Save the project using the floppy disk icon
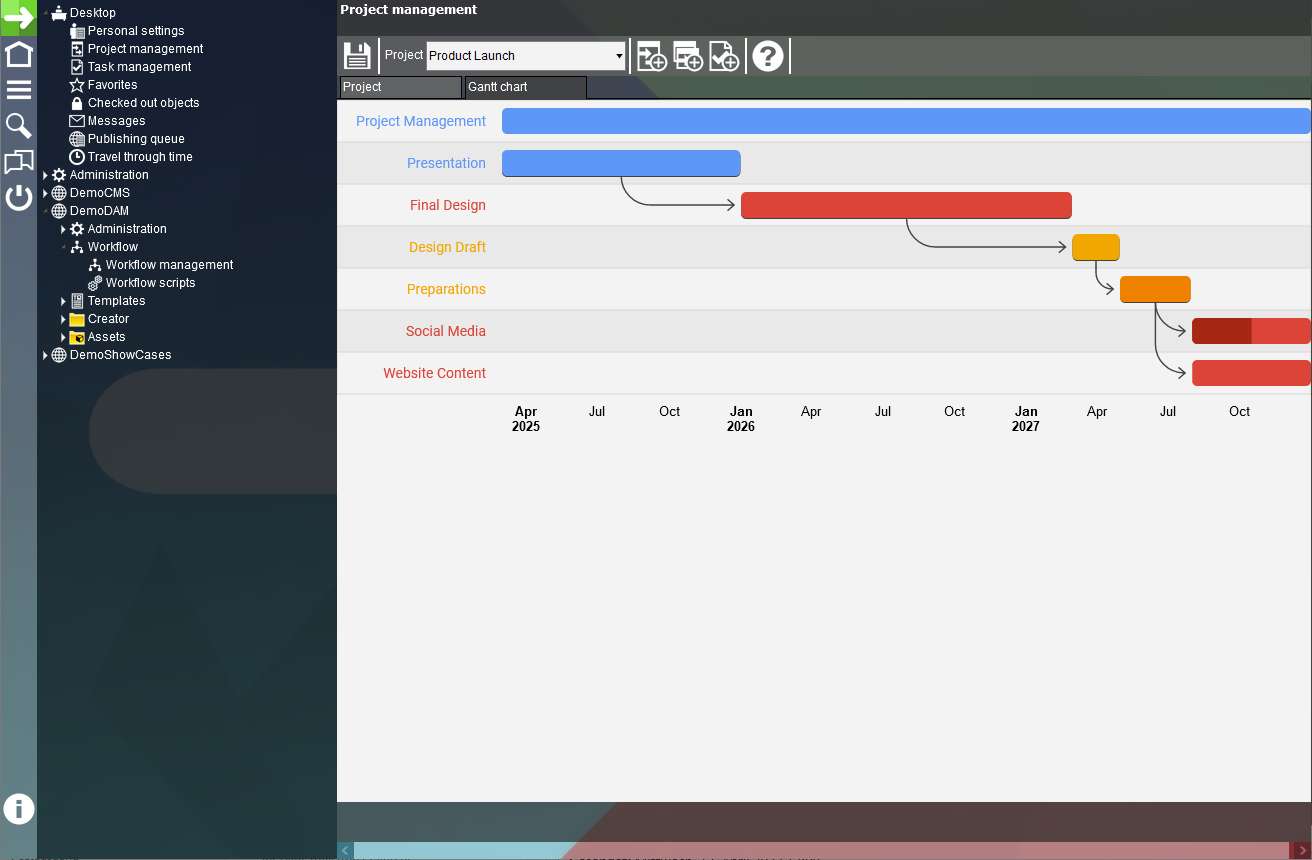This screenshot has width=1312, height=860. click(x=357, y=55)
